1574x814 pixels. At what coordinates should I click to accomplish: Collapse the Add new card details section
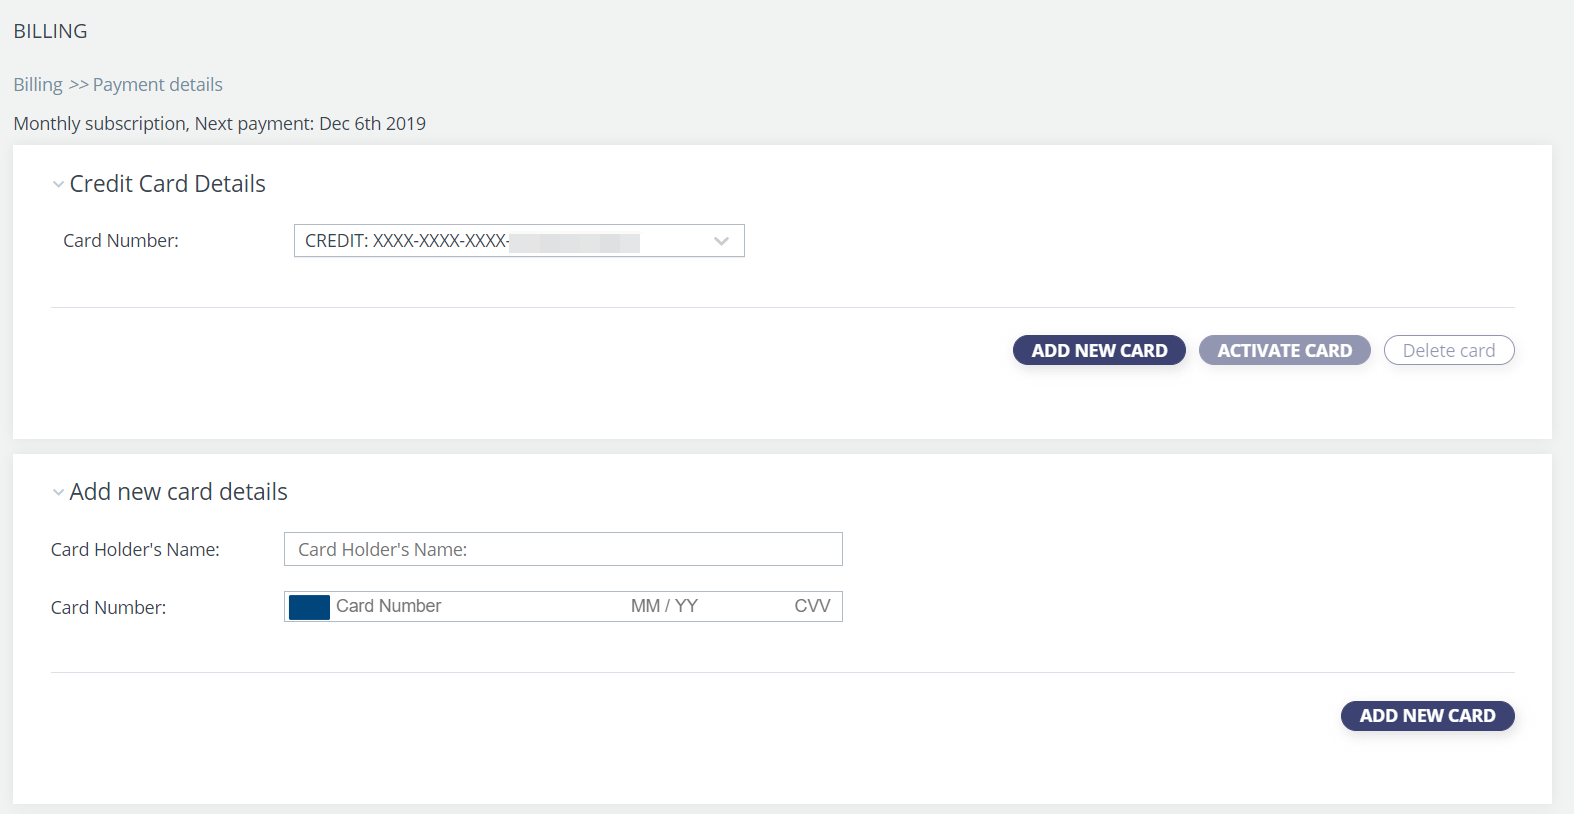[x=58, y=493]
